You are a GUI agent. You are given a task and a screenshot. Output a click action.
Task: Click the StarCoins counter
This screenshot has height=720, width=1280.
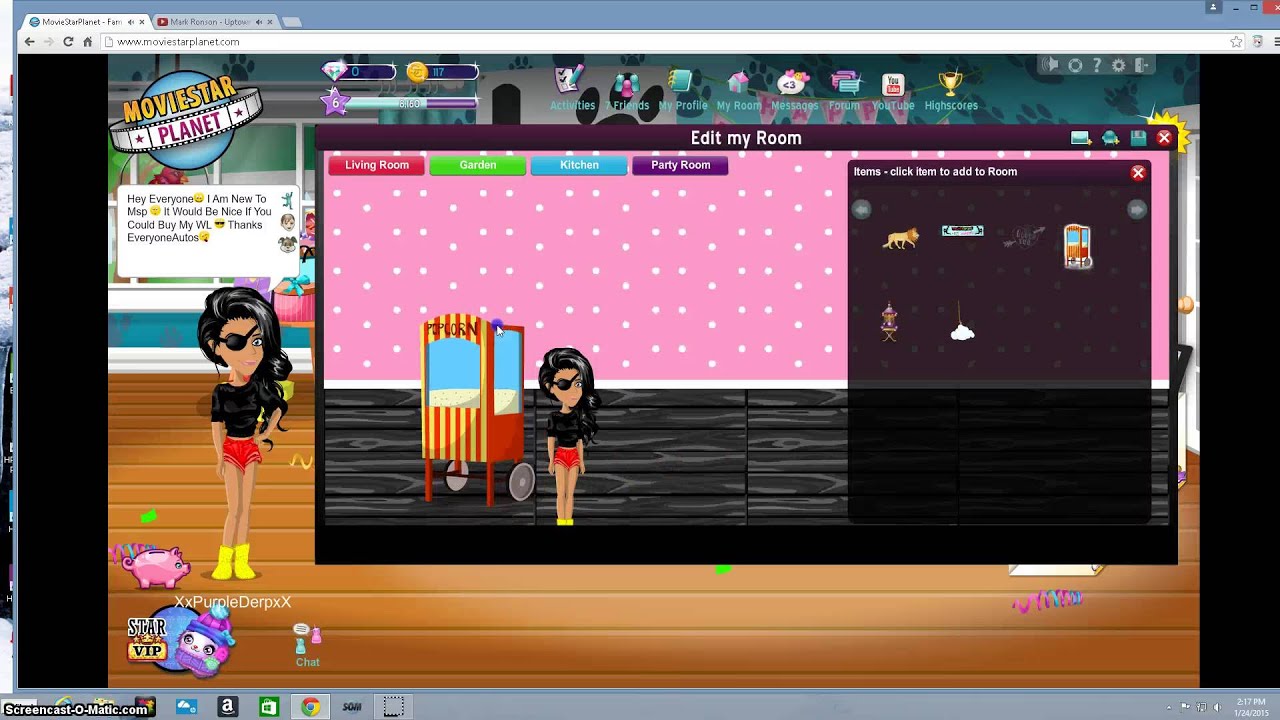[x=442, y=72]
